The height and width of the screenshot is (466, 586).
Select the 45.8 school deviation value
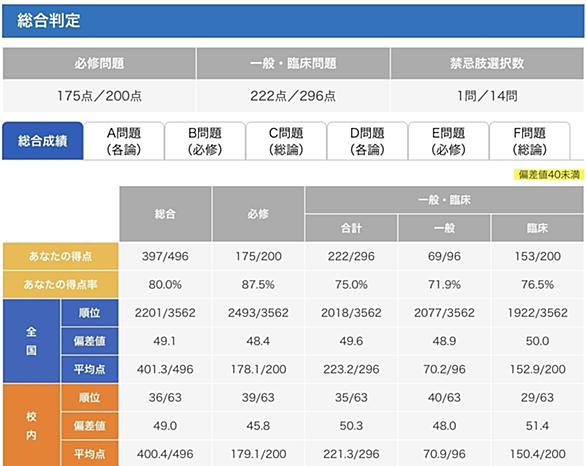pyautogui.click(x=258, y=426)
